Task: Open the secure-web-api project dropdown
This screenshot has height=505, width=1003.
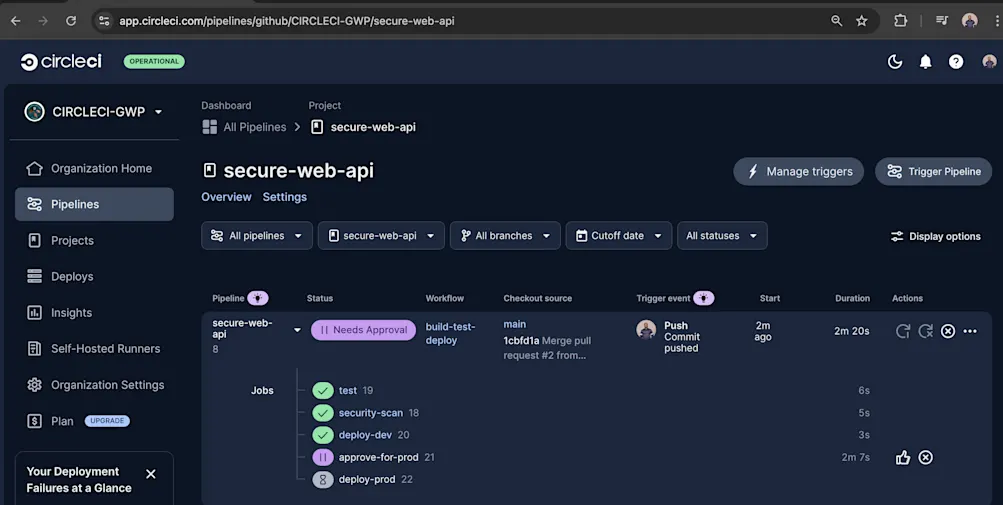Action: (x=381, y=236)
